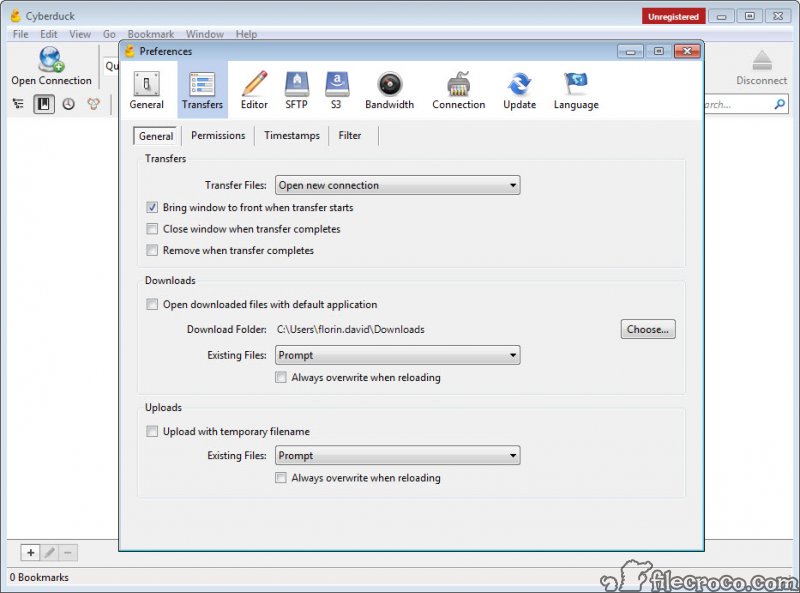Open Downloads Existing Files Prompt dropdown

point(397,355)
